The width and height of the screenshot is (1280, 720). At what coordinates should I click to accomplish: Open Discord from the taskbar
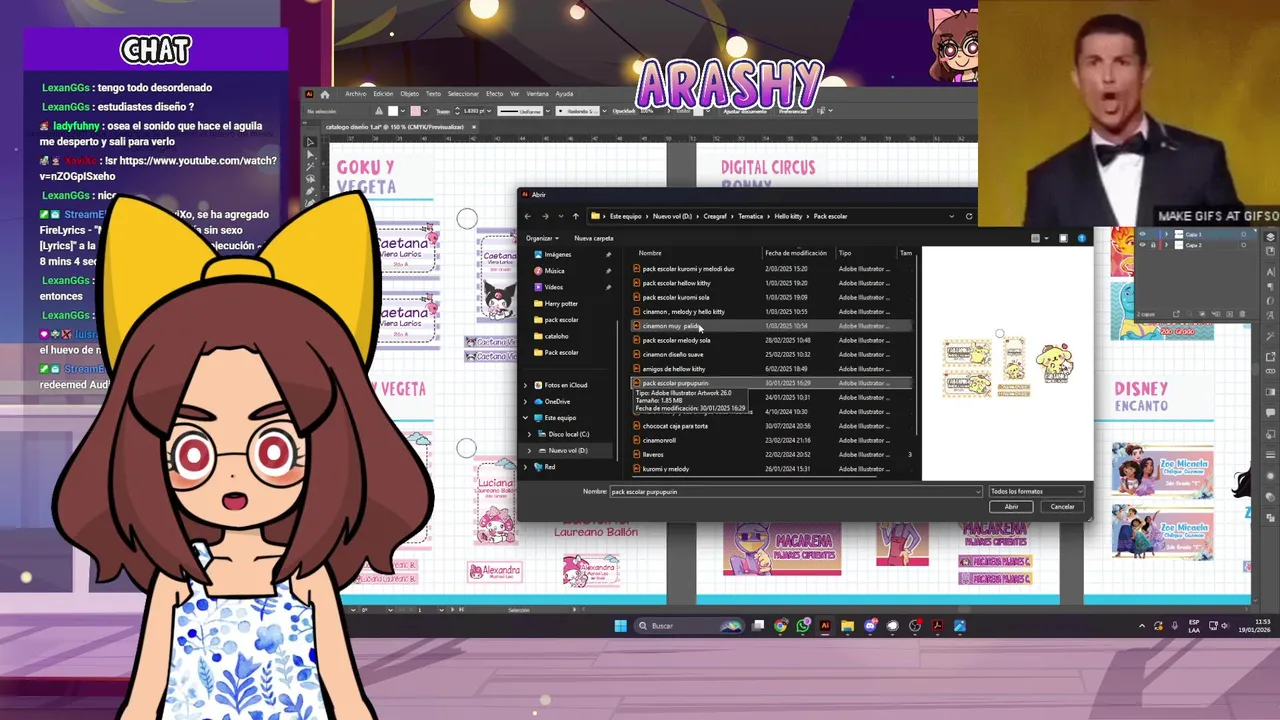(x=870, y=626)
